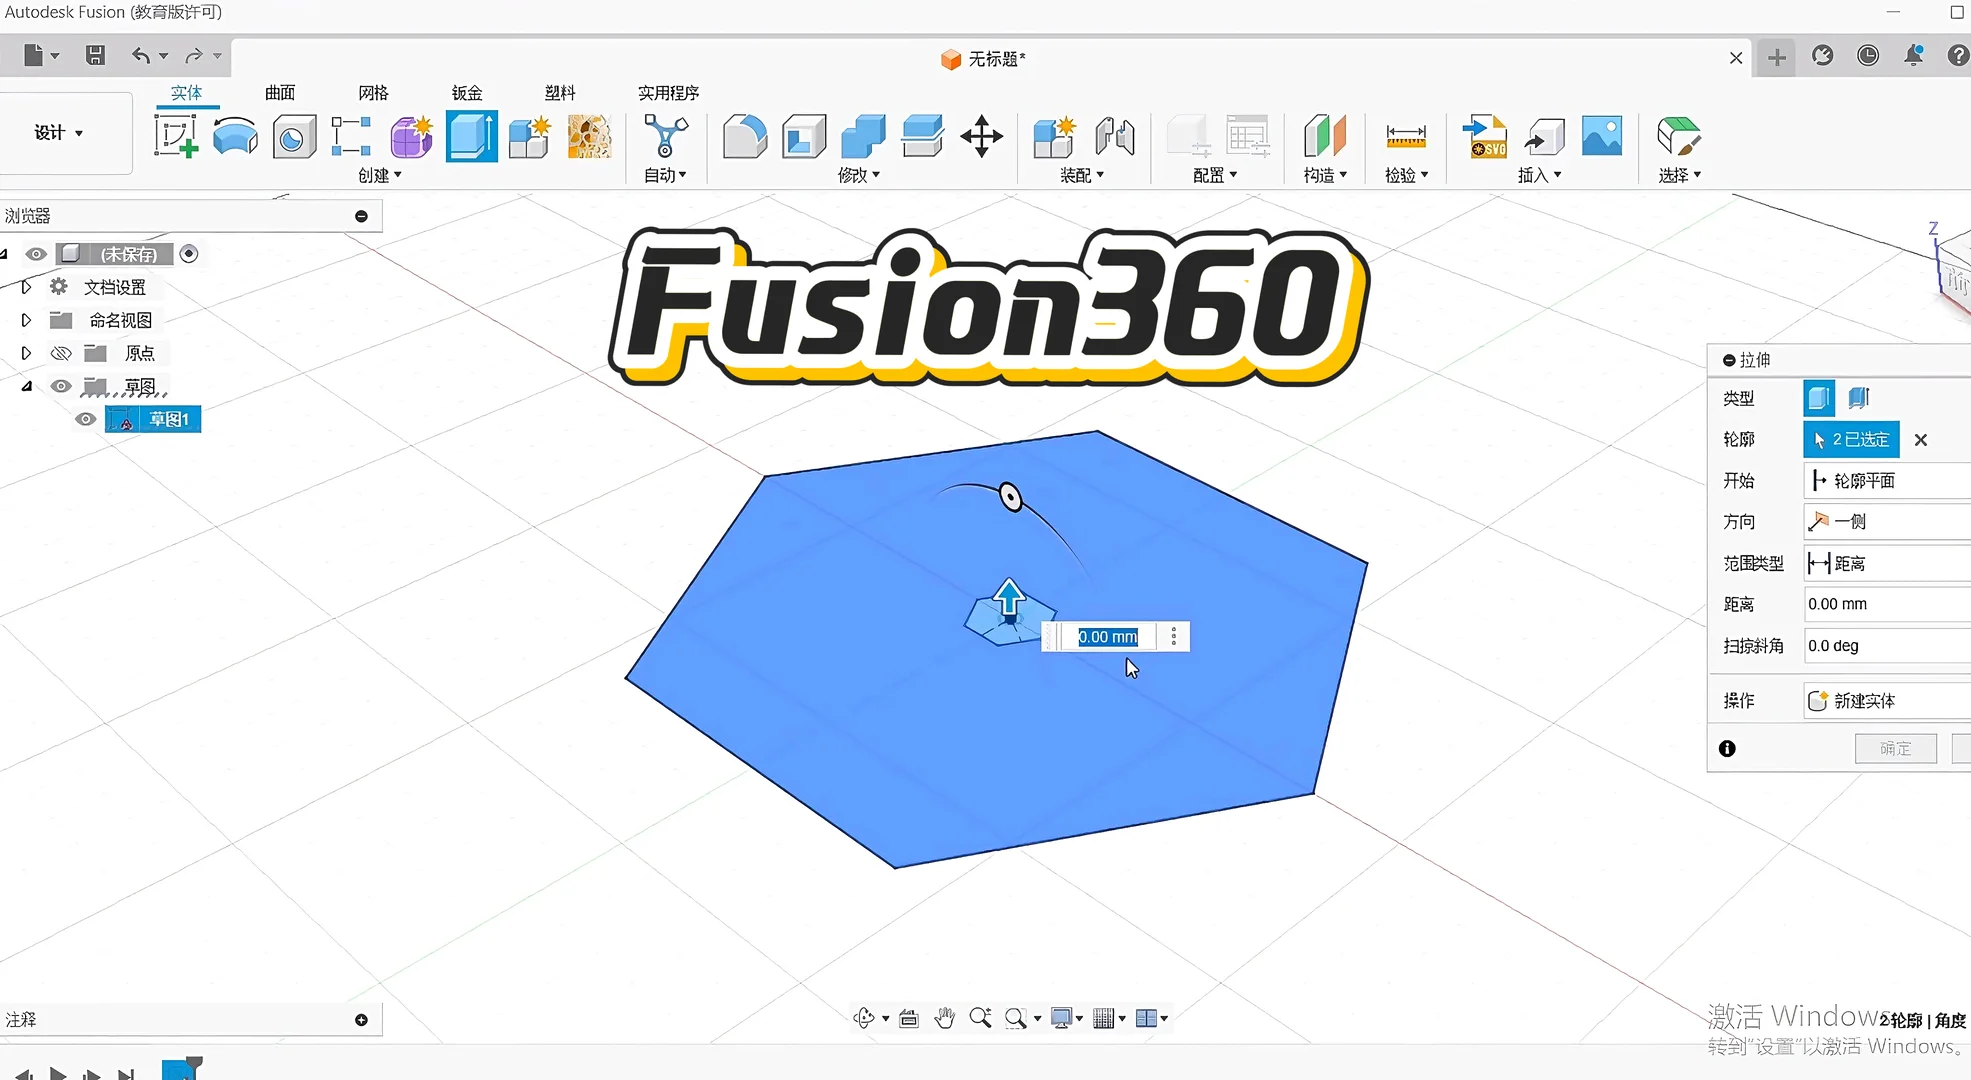The image size is (1971, 1080).
Task: Toggle visibility of 草图1 sketch
Action: 86,419
